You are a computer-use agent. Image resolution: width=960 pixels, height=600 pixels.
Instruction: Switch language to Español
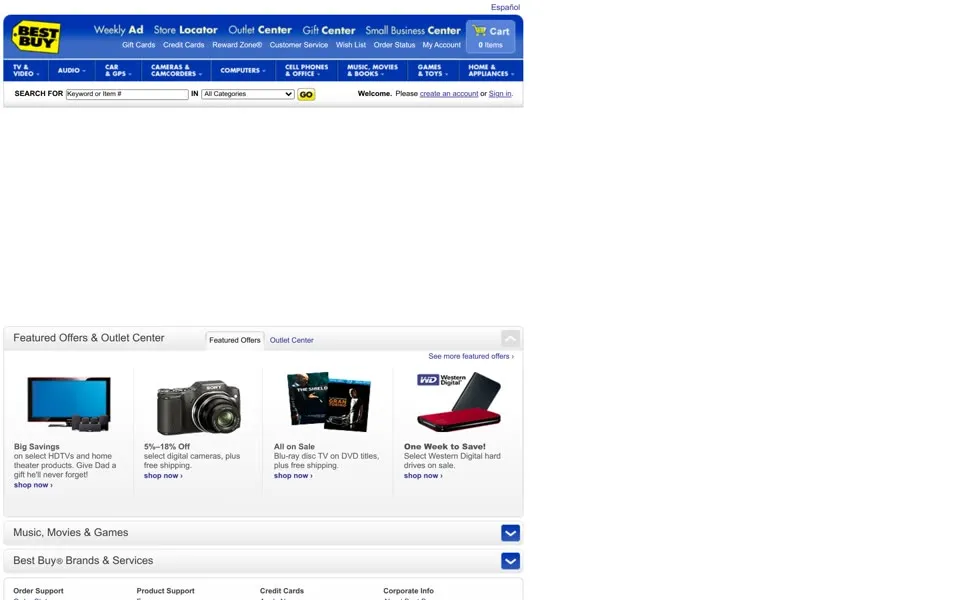[x=505, y=7]
